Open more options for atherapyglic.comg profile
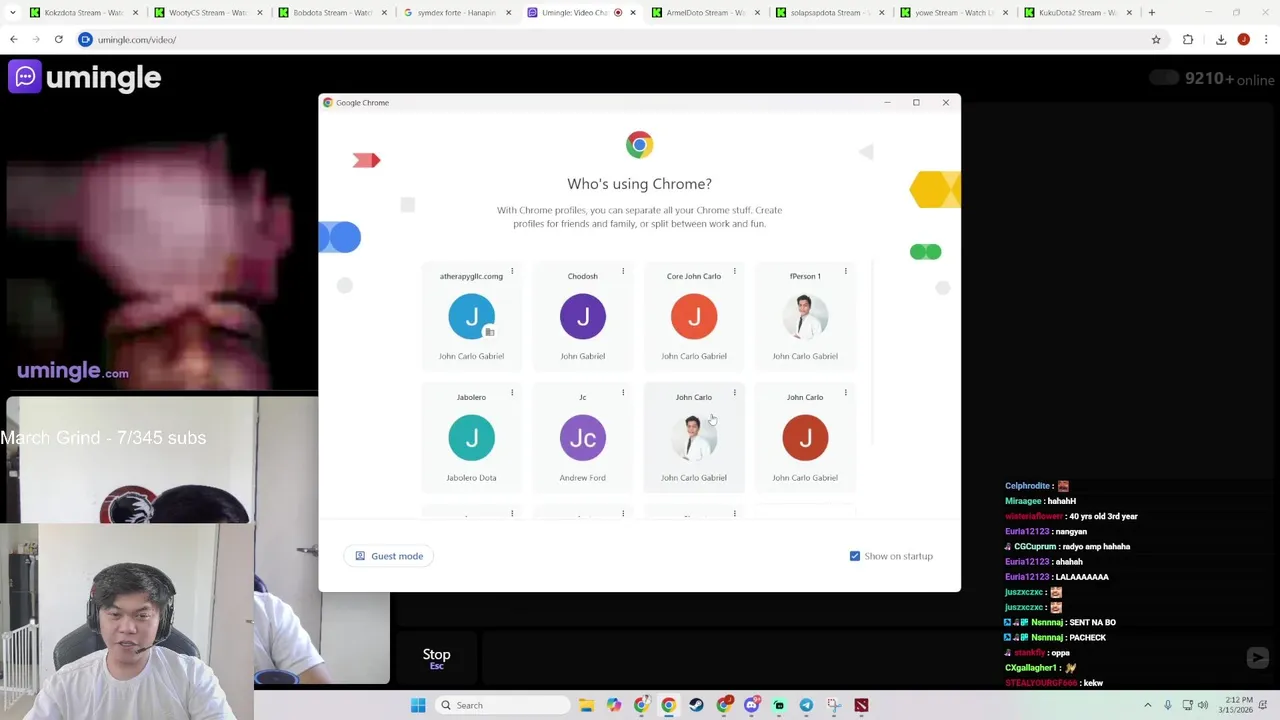1280x720 pixels. click(512, 271)
